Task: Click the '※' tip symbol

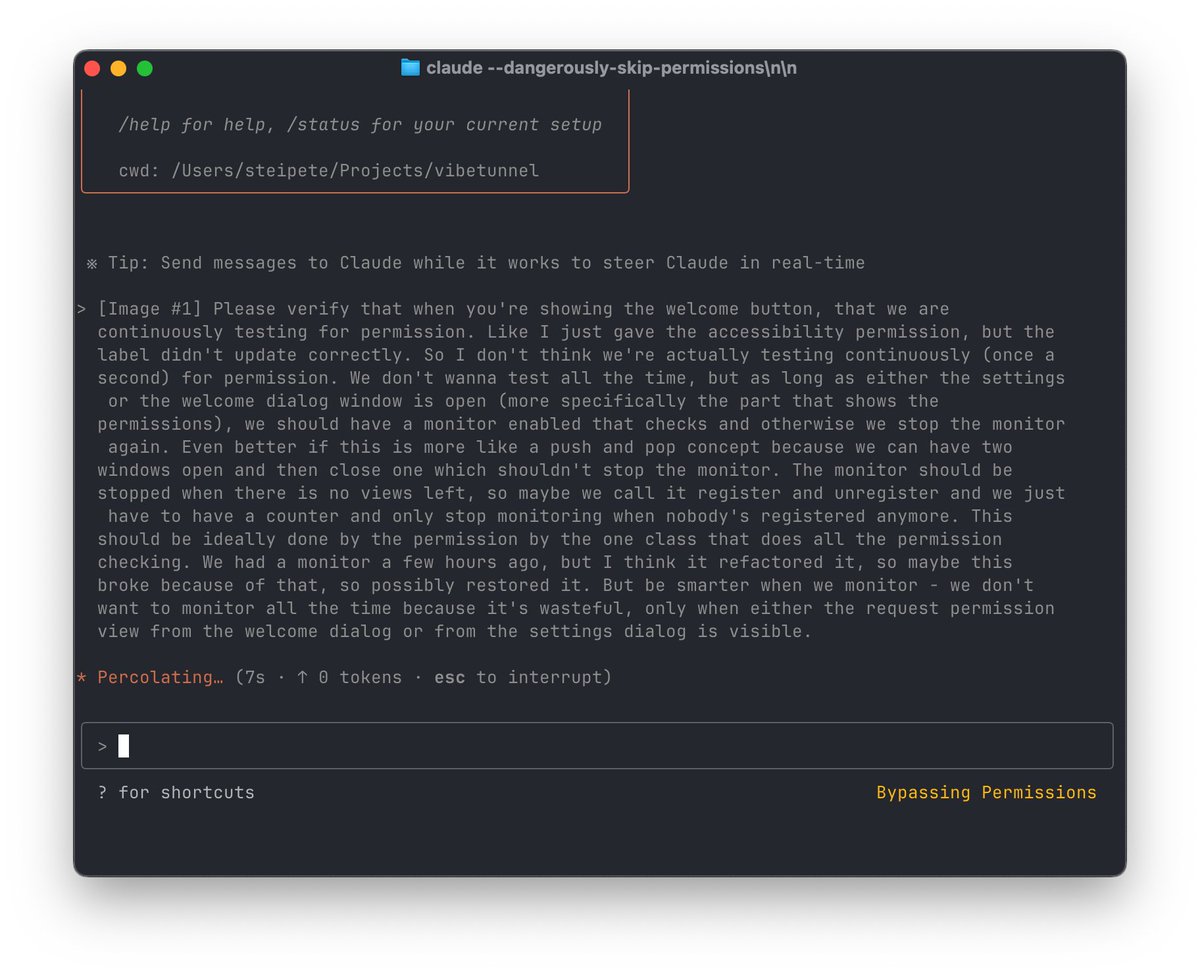Action: tap(92, 263)
